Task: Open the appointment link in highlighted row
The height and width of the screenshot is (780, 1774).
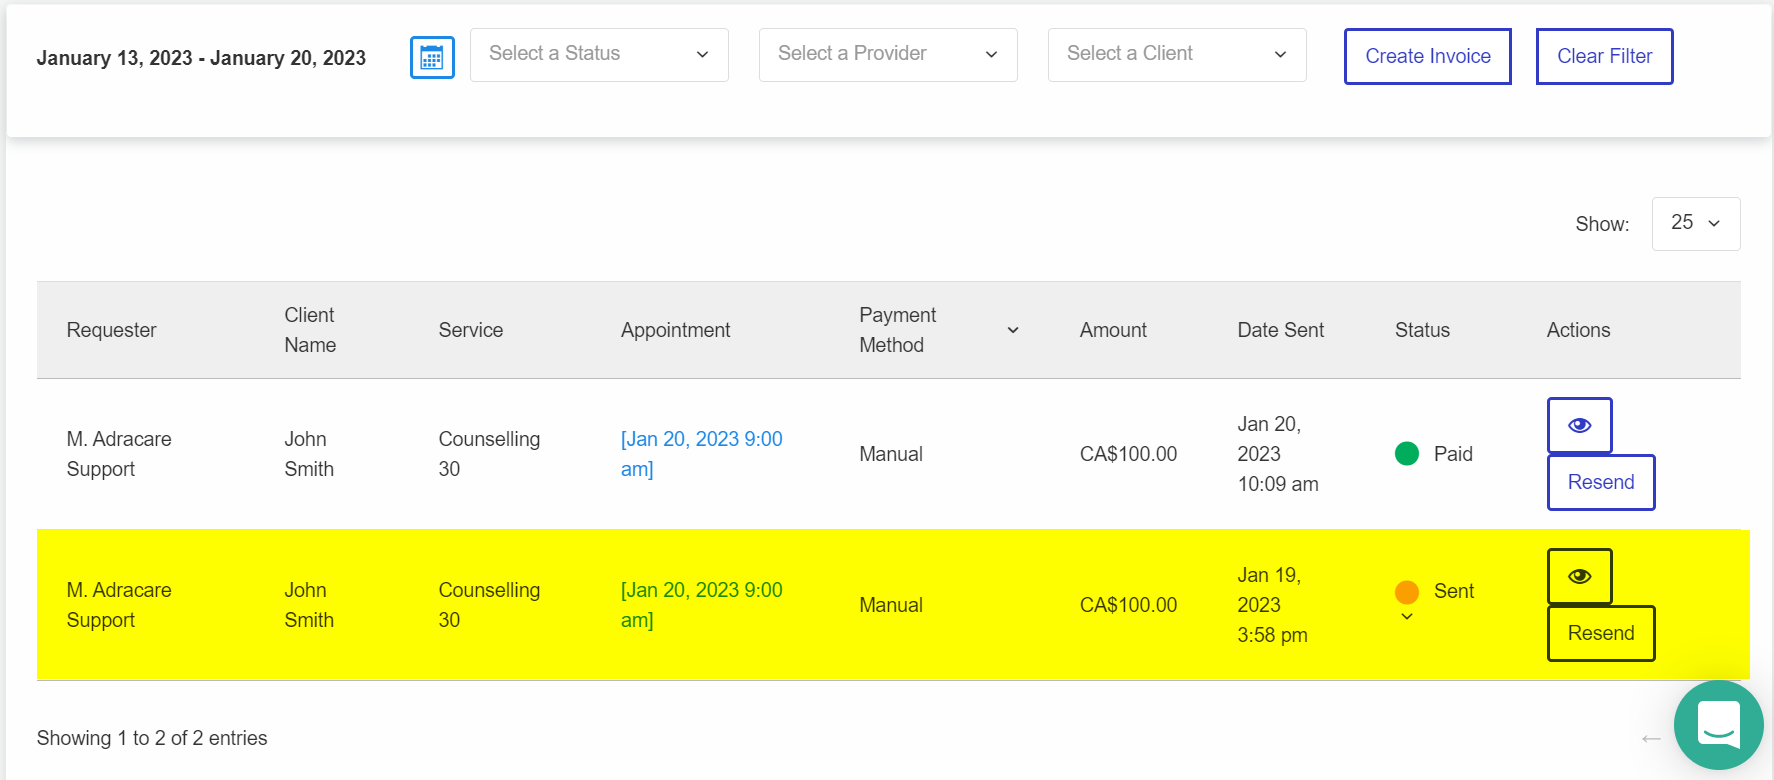Action: pyautogui.click(x=701, y=605)
